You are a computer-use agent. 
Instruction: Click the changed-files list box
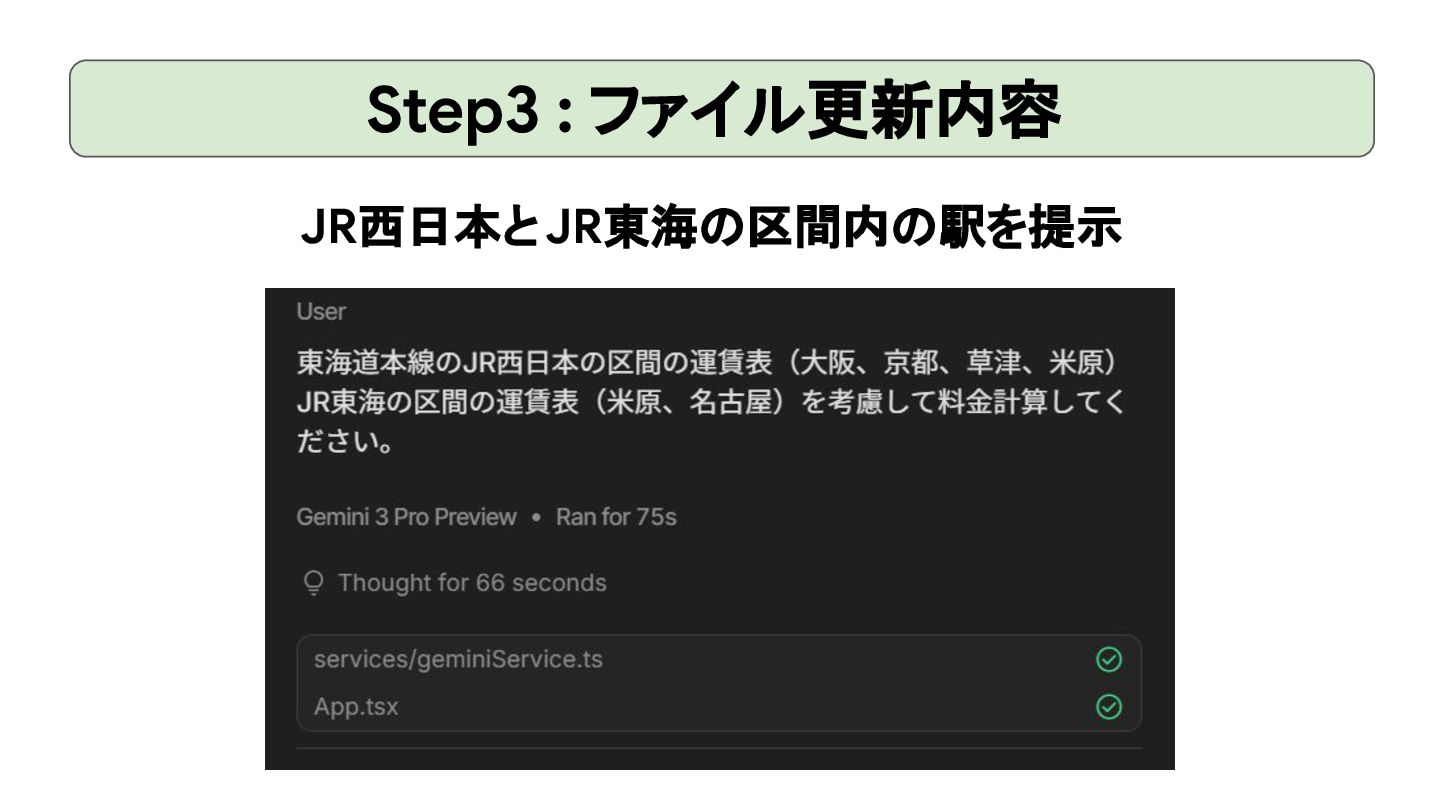click(719, 683)
